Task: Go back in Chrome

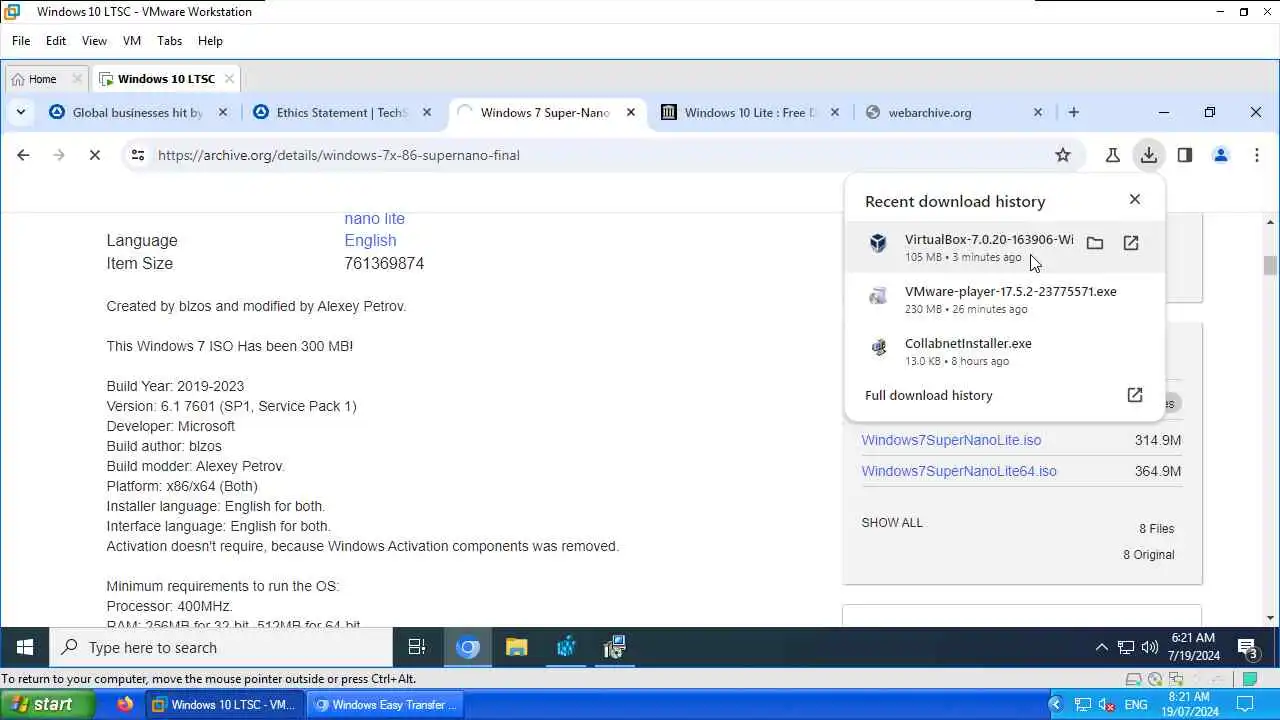Action: pyautogui.click(x=23, y=155)
